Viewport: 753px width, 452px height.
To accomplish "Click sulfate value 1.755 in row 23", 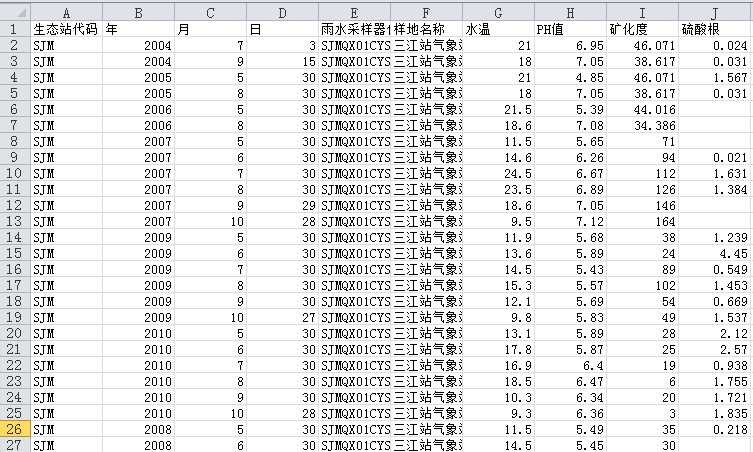I will click(x=716, y=382).
